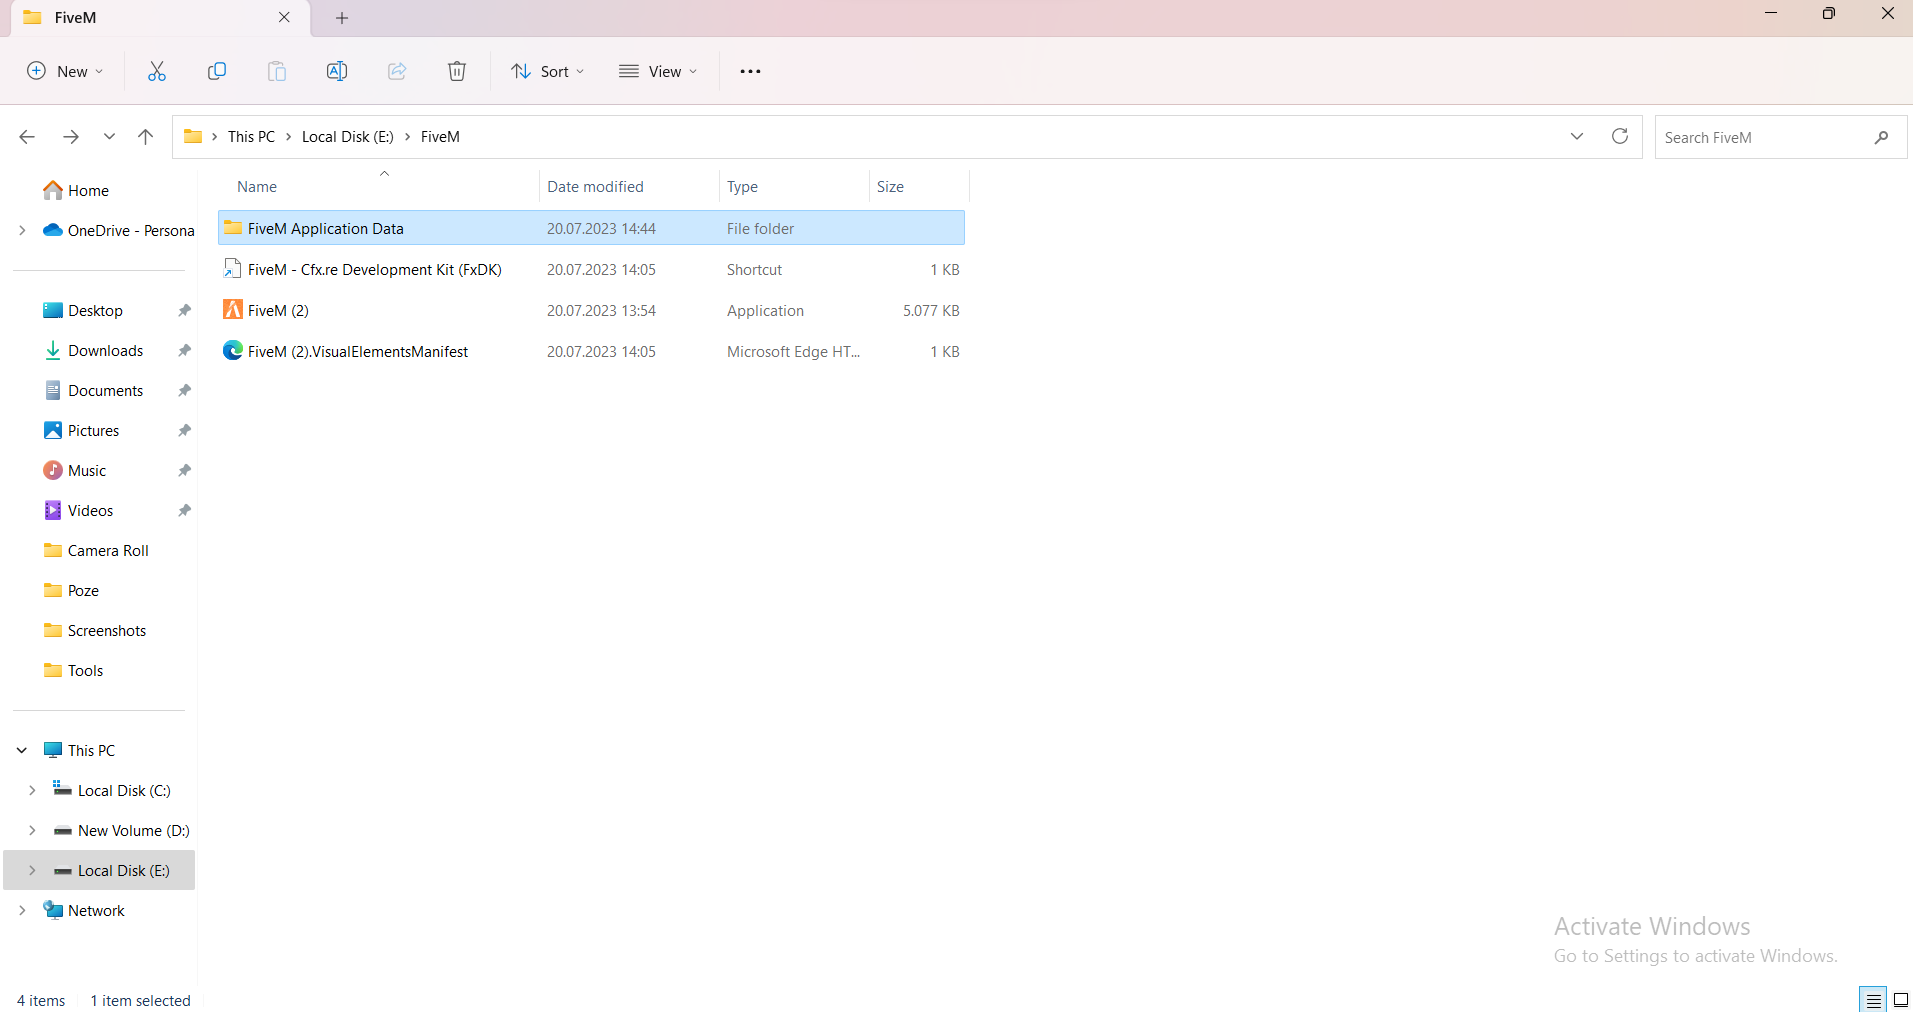Go up one folder level arrow
The height and width of the screenshot is (1012, 1913).
(146, 137)
